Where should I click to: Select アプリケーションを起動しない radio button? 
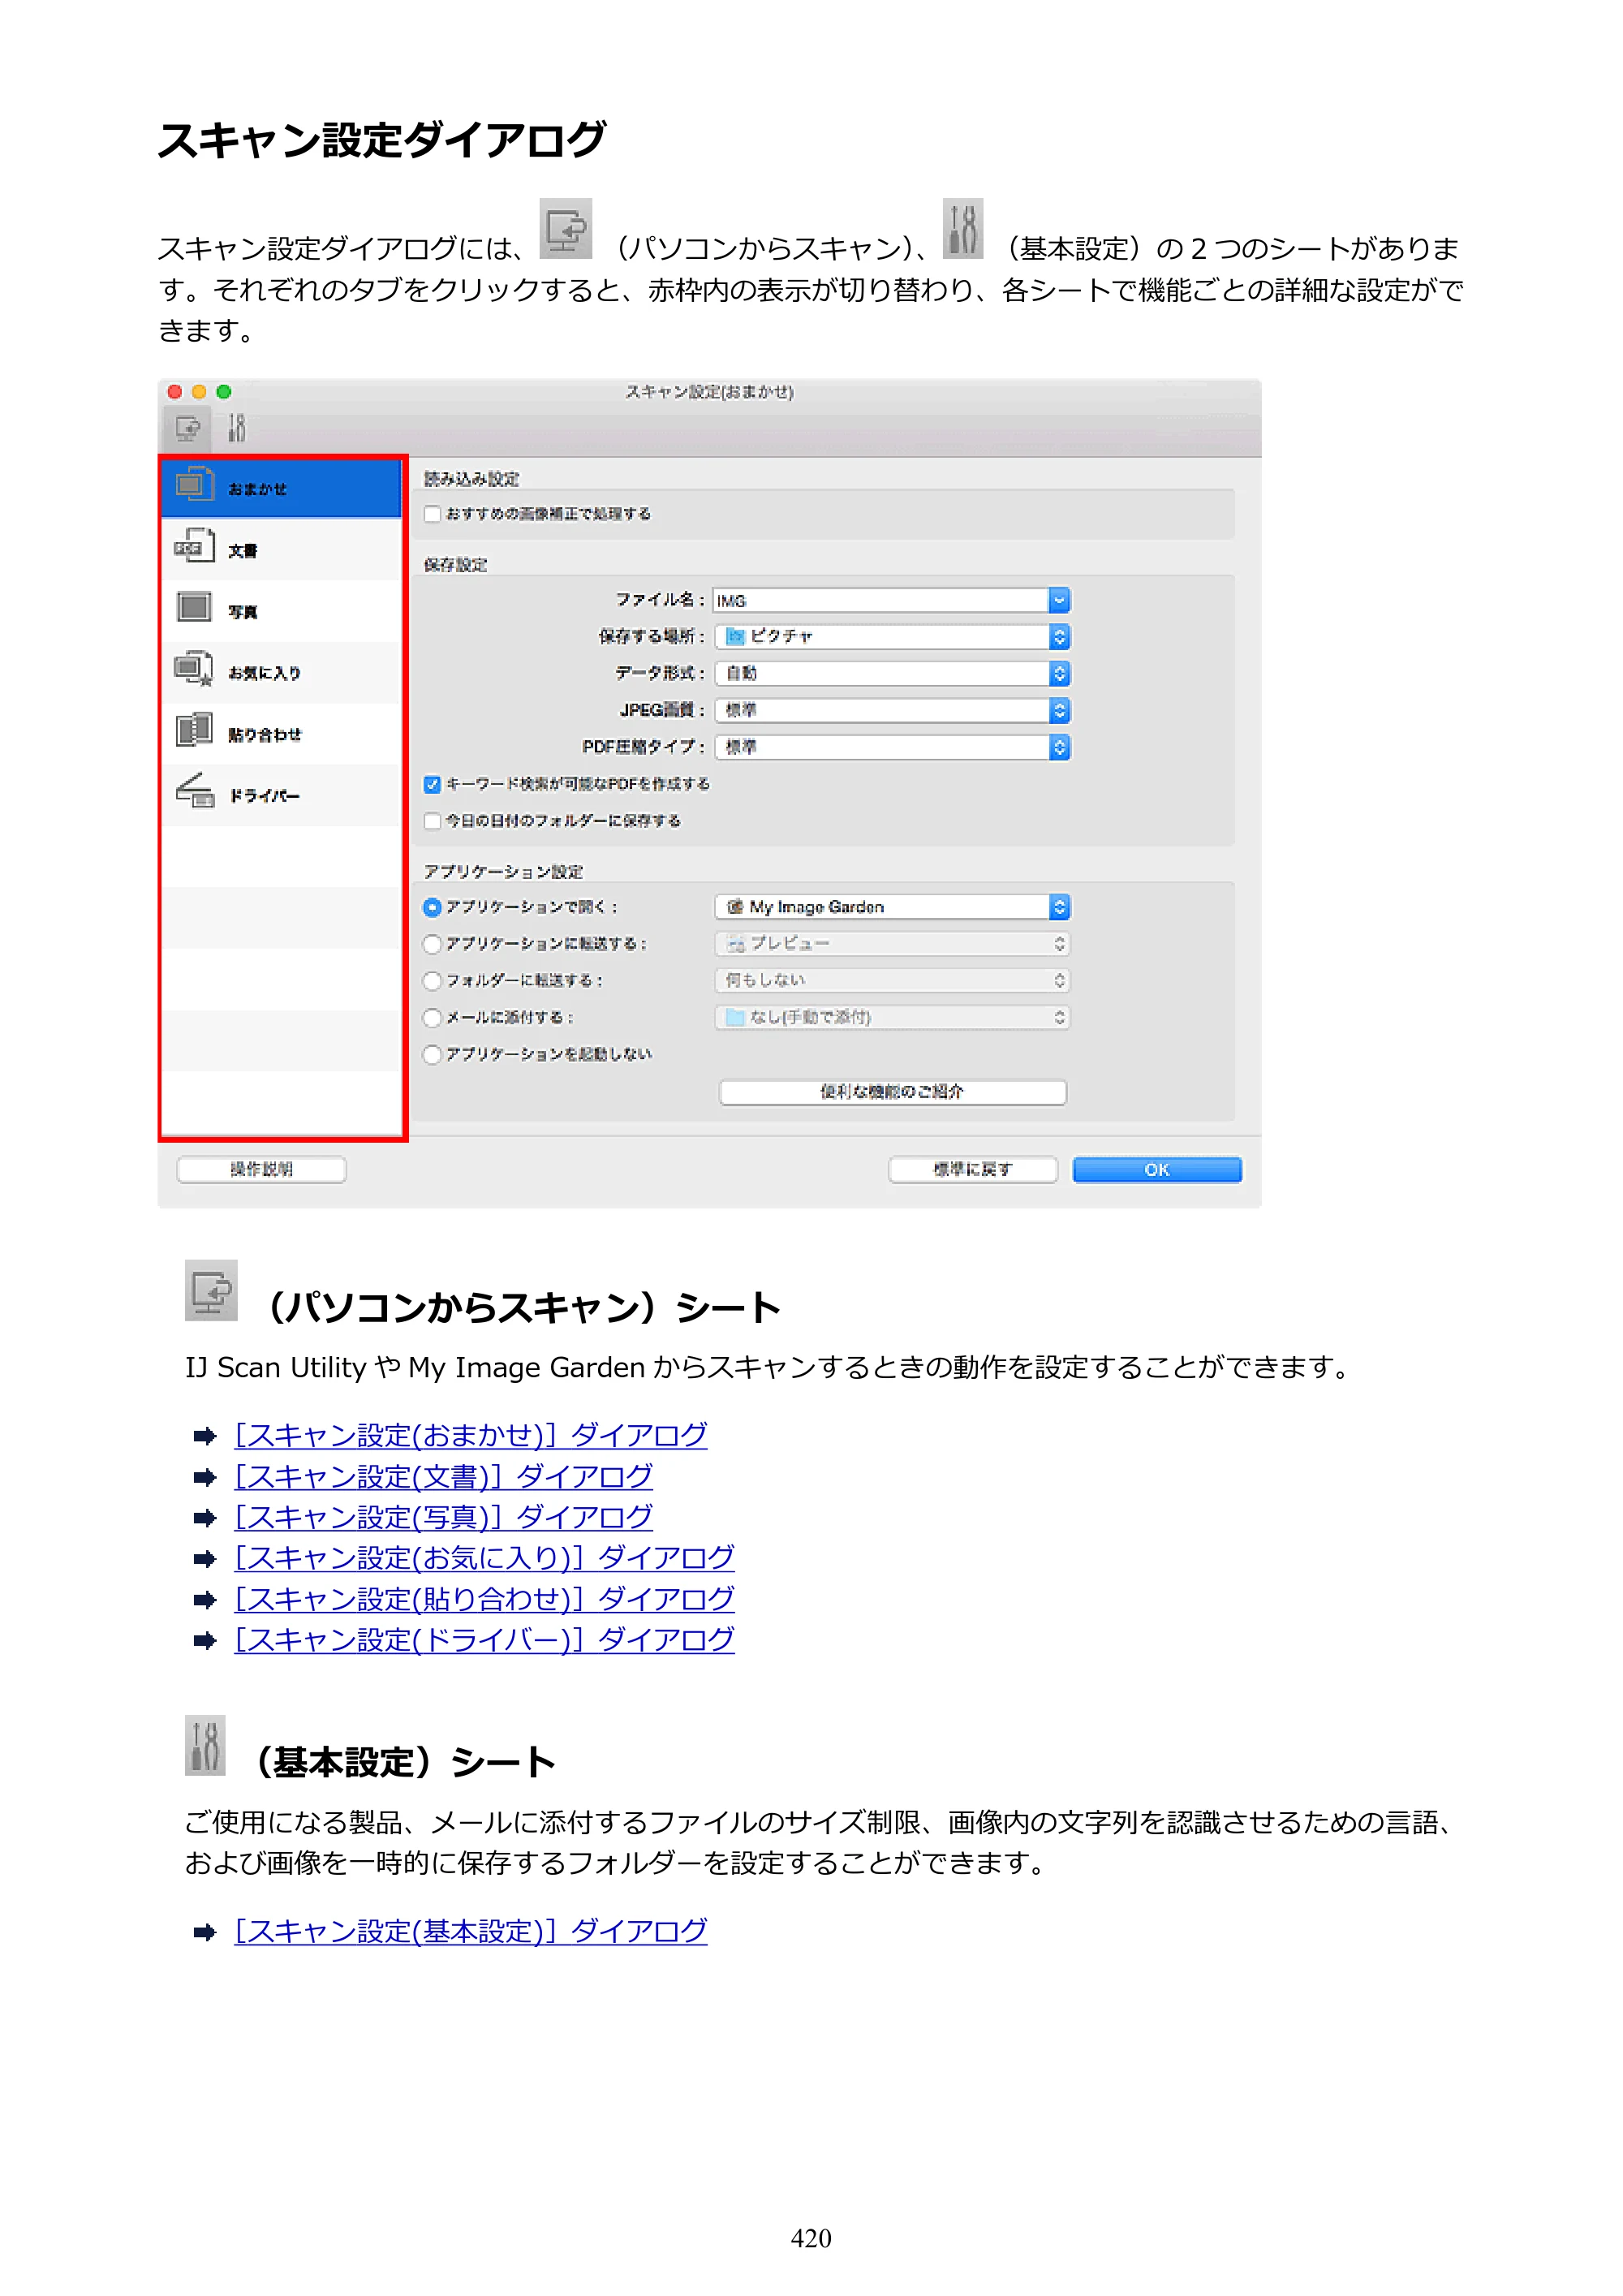coord(432,1055)
